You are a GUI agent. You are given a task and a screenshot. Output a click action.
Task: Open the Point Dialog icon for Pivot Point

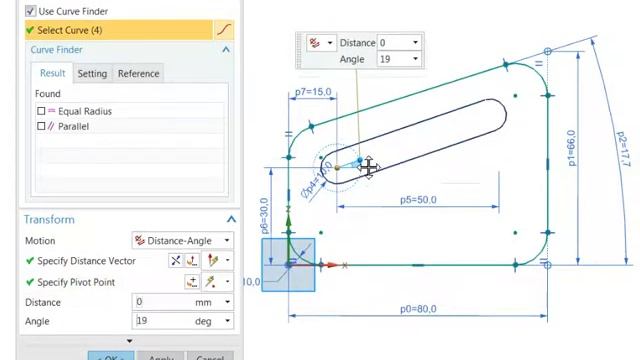192,282
